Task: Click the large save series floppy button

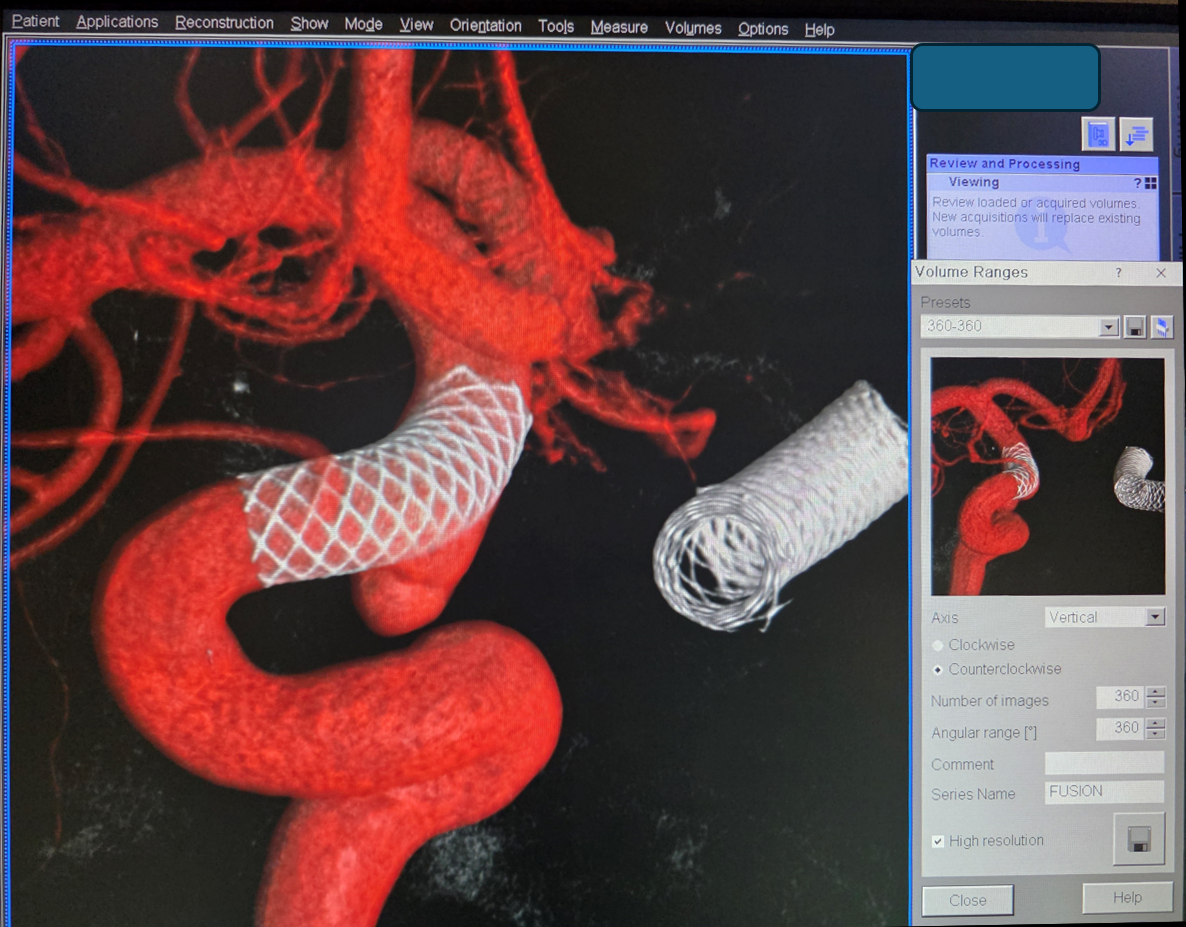Action: point(1139,839)
